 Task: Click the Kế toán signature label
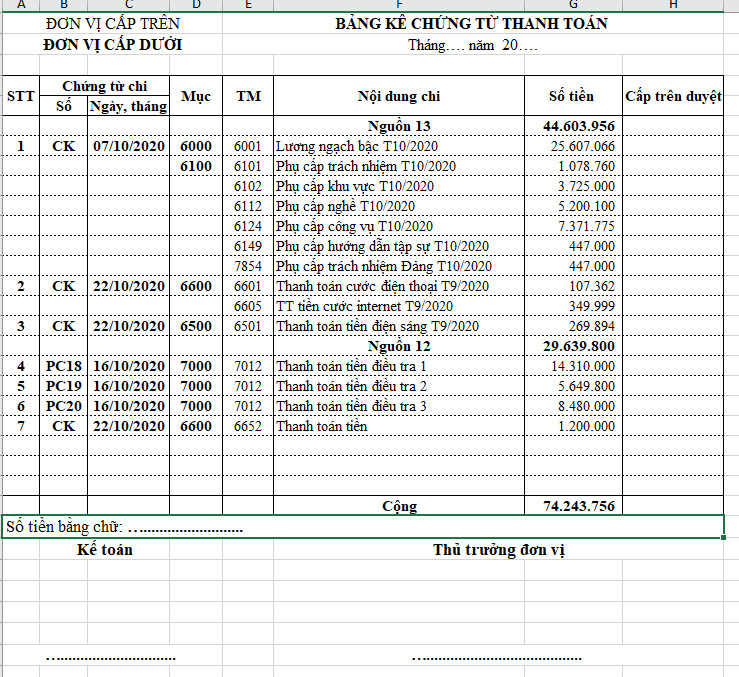[105, 549]
